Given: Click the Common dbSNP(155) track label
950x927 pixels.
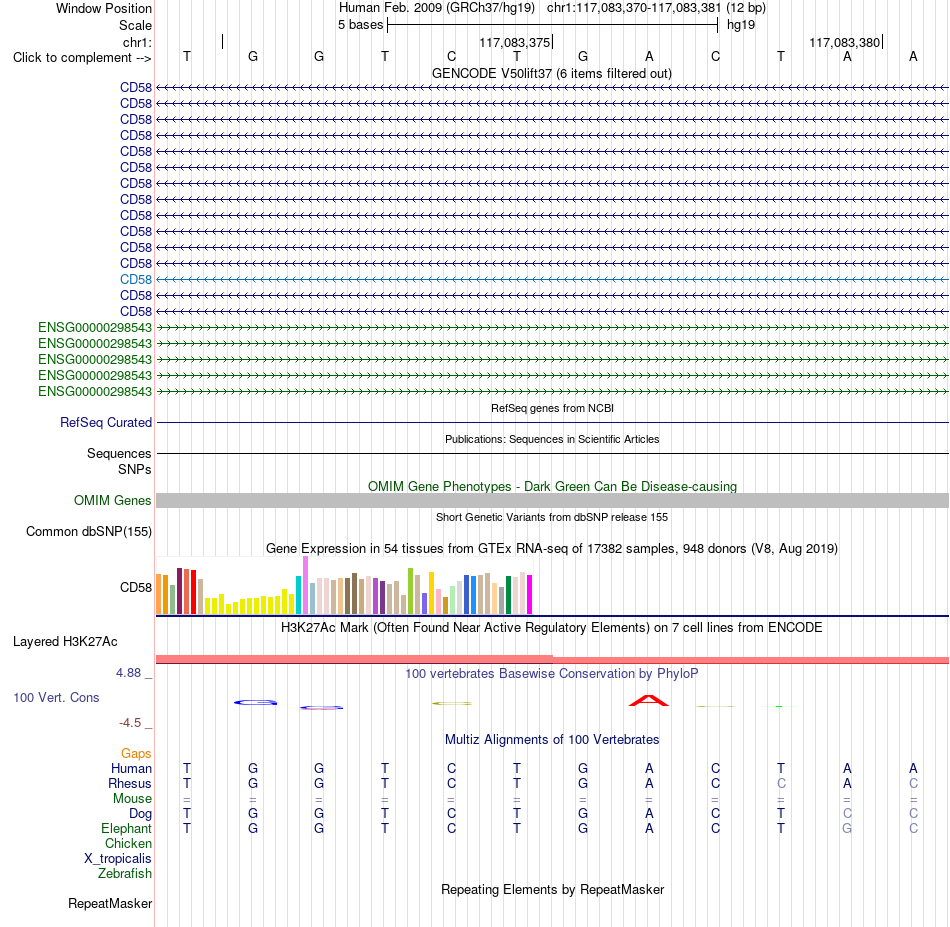Looking at the screenshot, I should 88,531.
